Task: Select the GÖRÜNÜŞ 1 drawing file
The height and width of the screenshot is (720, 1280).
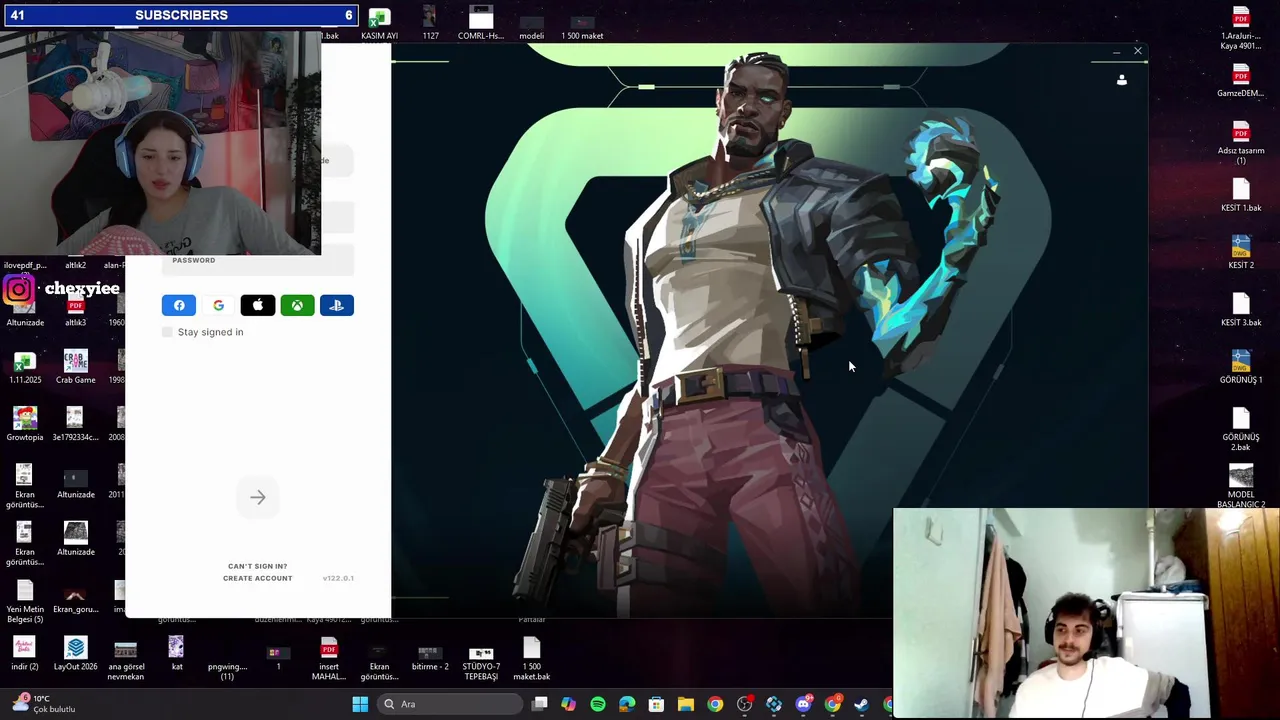Action: point(1241,367)
